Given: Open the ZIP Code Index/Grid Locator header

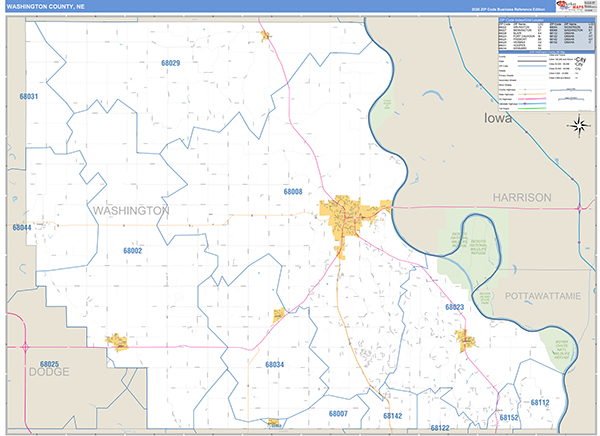Looking at the screenshot, I should (546, 20).
